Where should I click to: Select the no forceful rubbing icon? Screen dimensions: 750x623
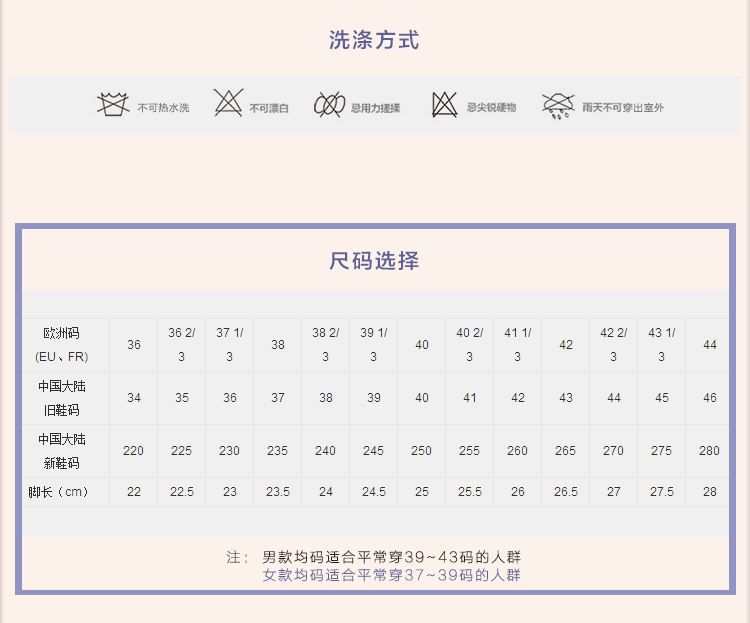pos(329,104)
